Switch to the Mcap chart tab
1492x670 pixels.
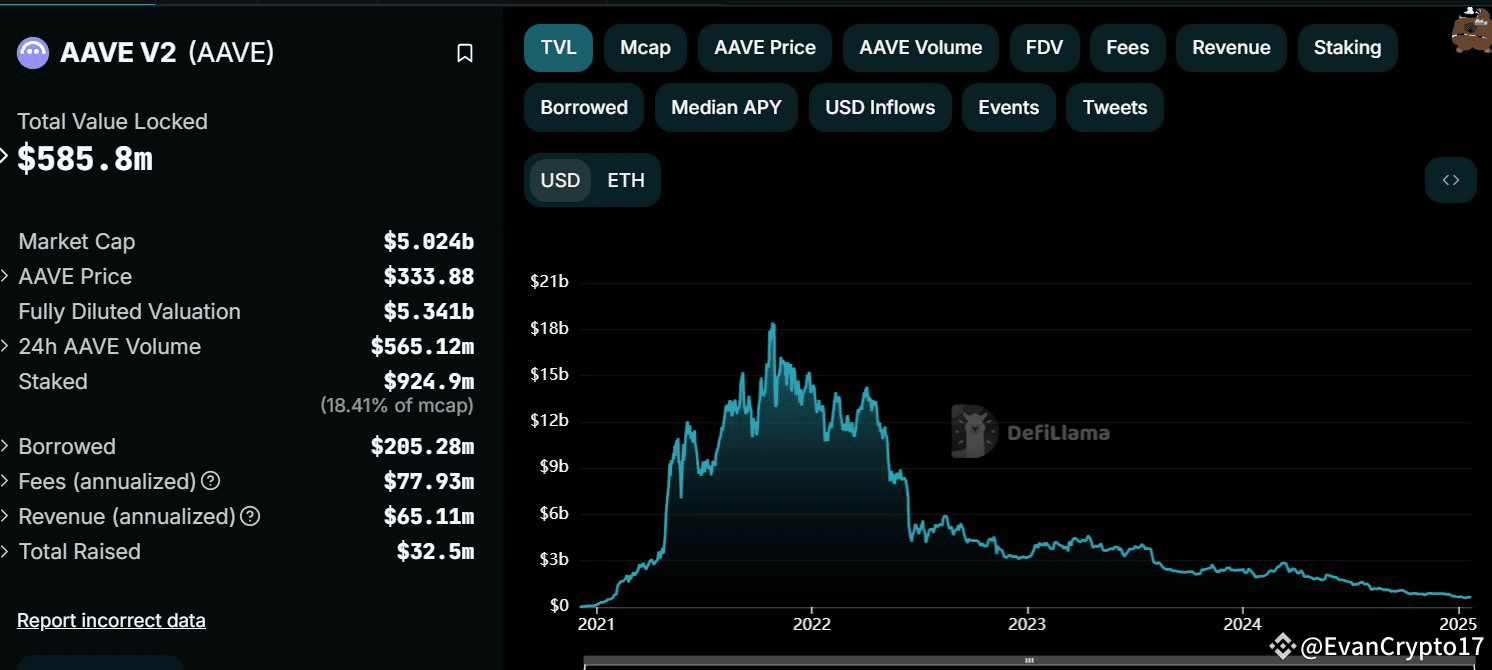[x=645, y=47]
